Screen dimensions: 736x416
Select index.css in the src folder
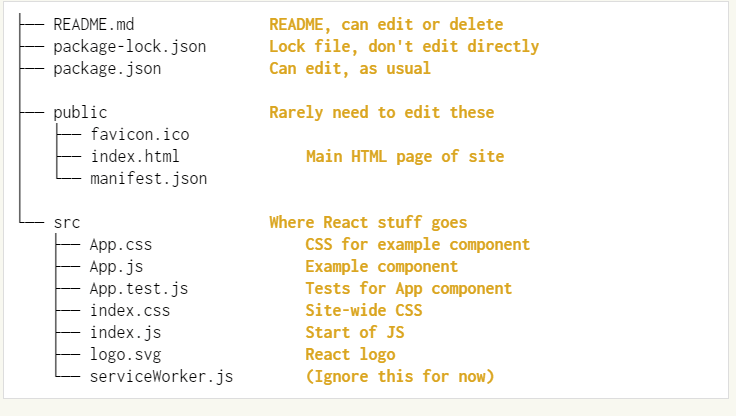(130, 310)
